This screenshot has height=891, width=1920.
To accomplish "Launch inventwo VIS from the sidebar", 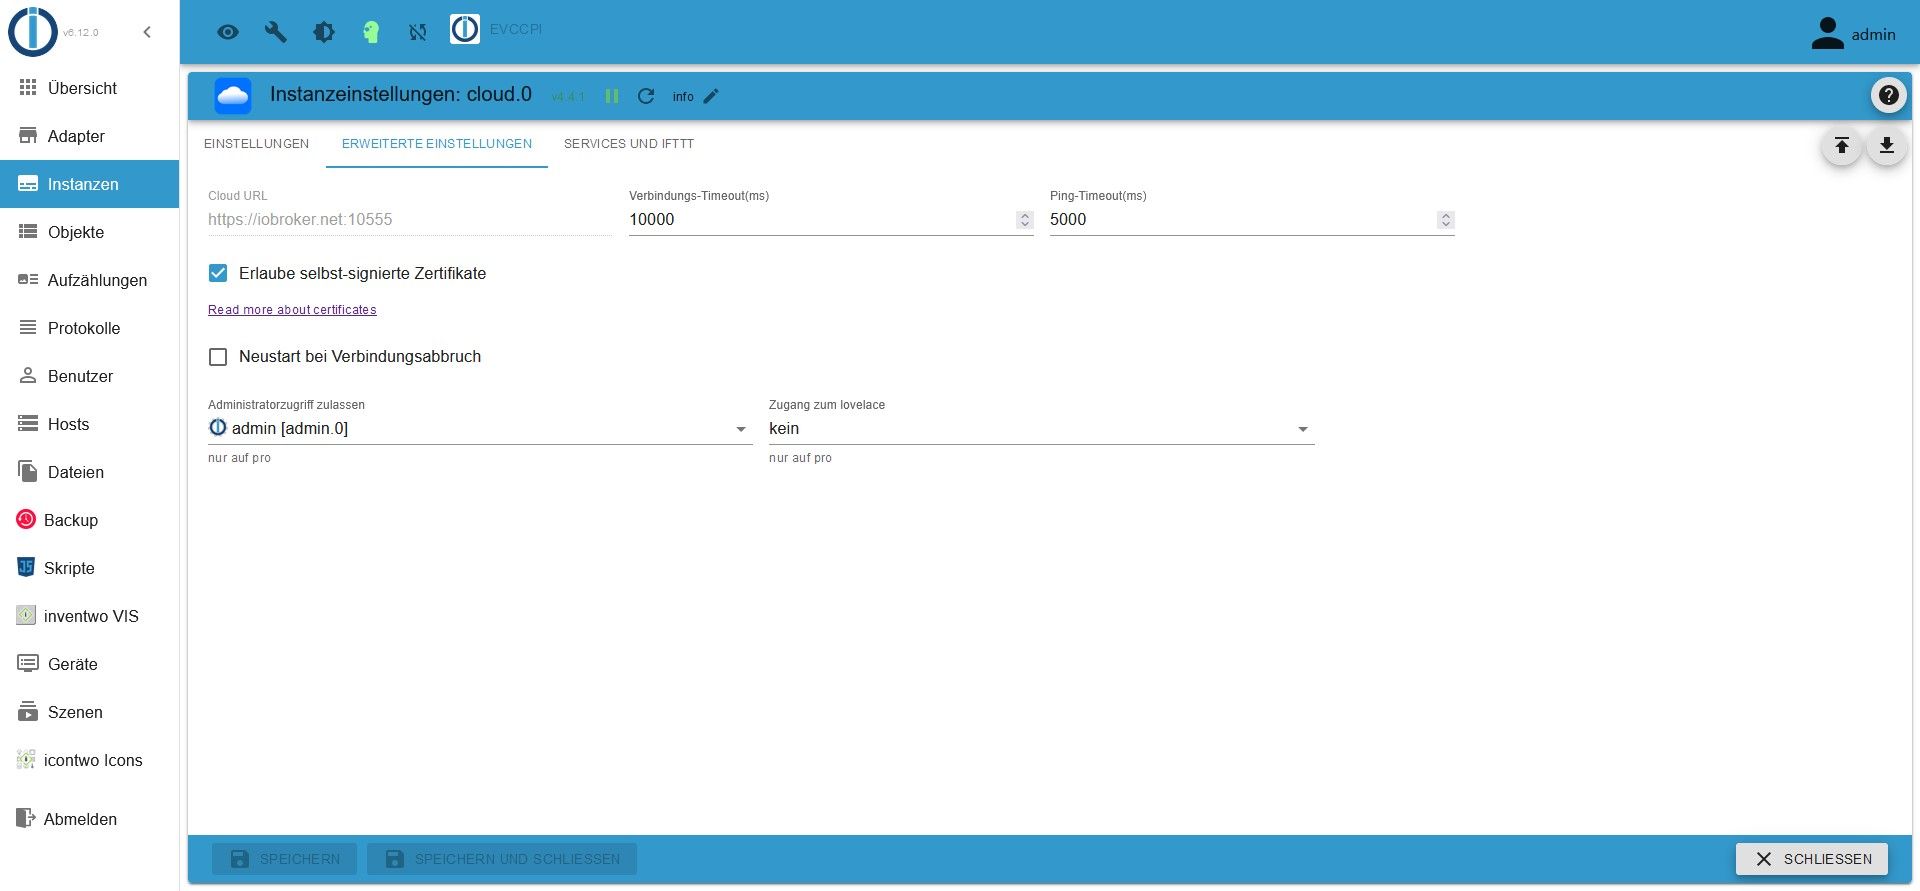I will click(x=89, y=616).
